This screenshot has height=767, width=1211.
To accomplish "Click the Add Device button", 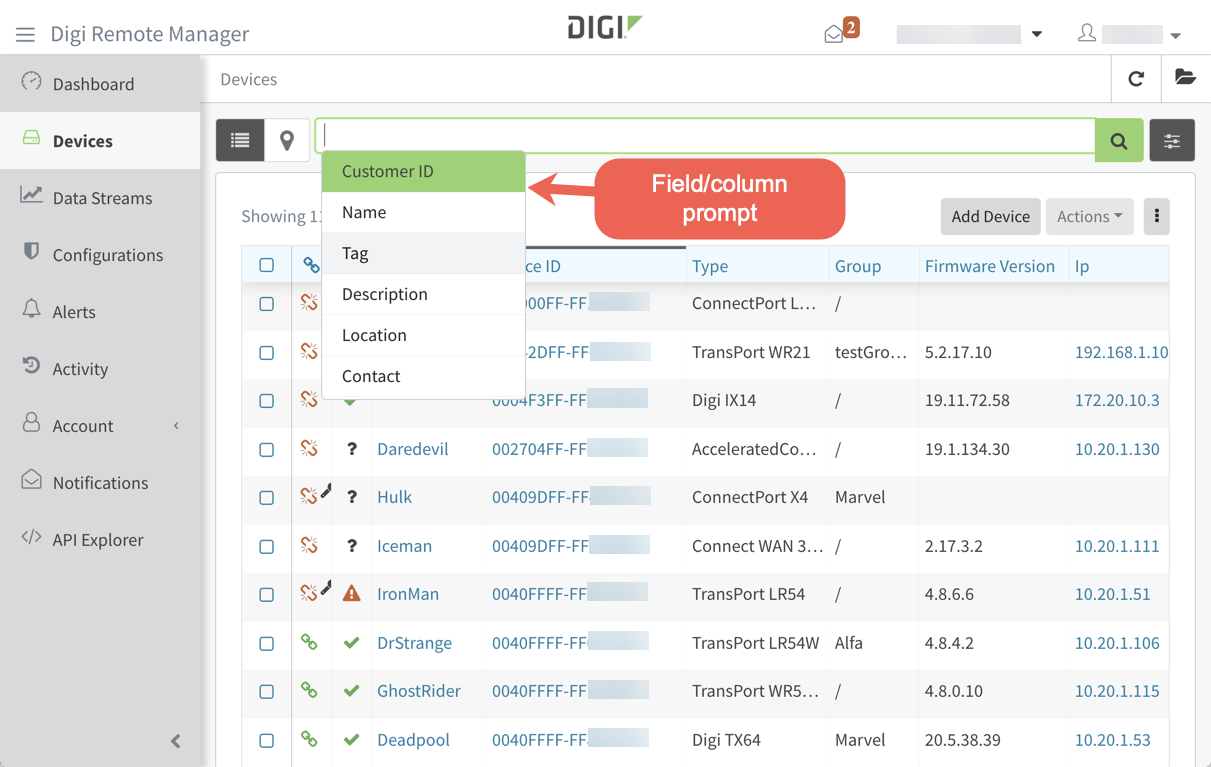I will [x=990, y=216].
